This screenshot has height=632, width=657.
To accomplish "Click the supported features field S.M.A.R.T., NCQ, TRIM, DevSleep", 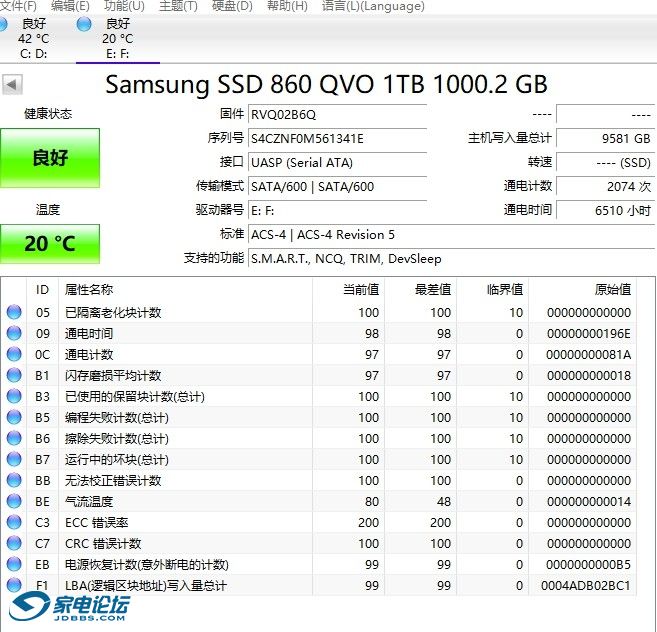I will click(451, 259).
